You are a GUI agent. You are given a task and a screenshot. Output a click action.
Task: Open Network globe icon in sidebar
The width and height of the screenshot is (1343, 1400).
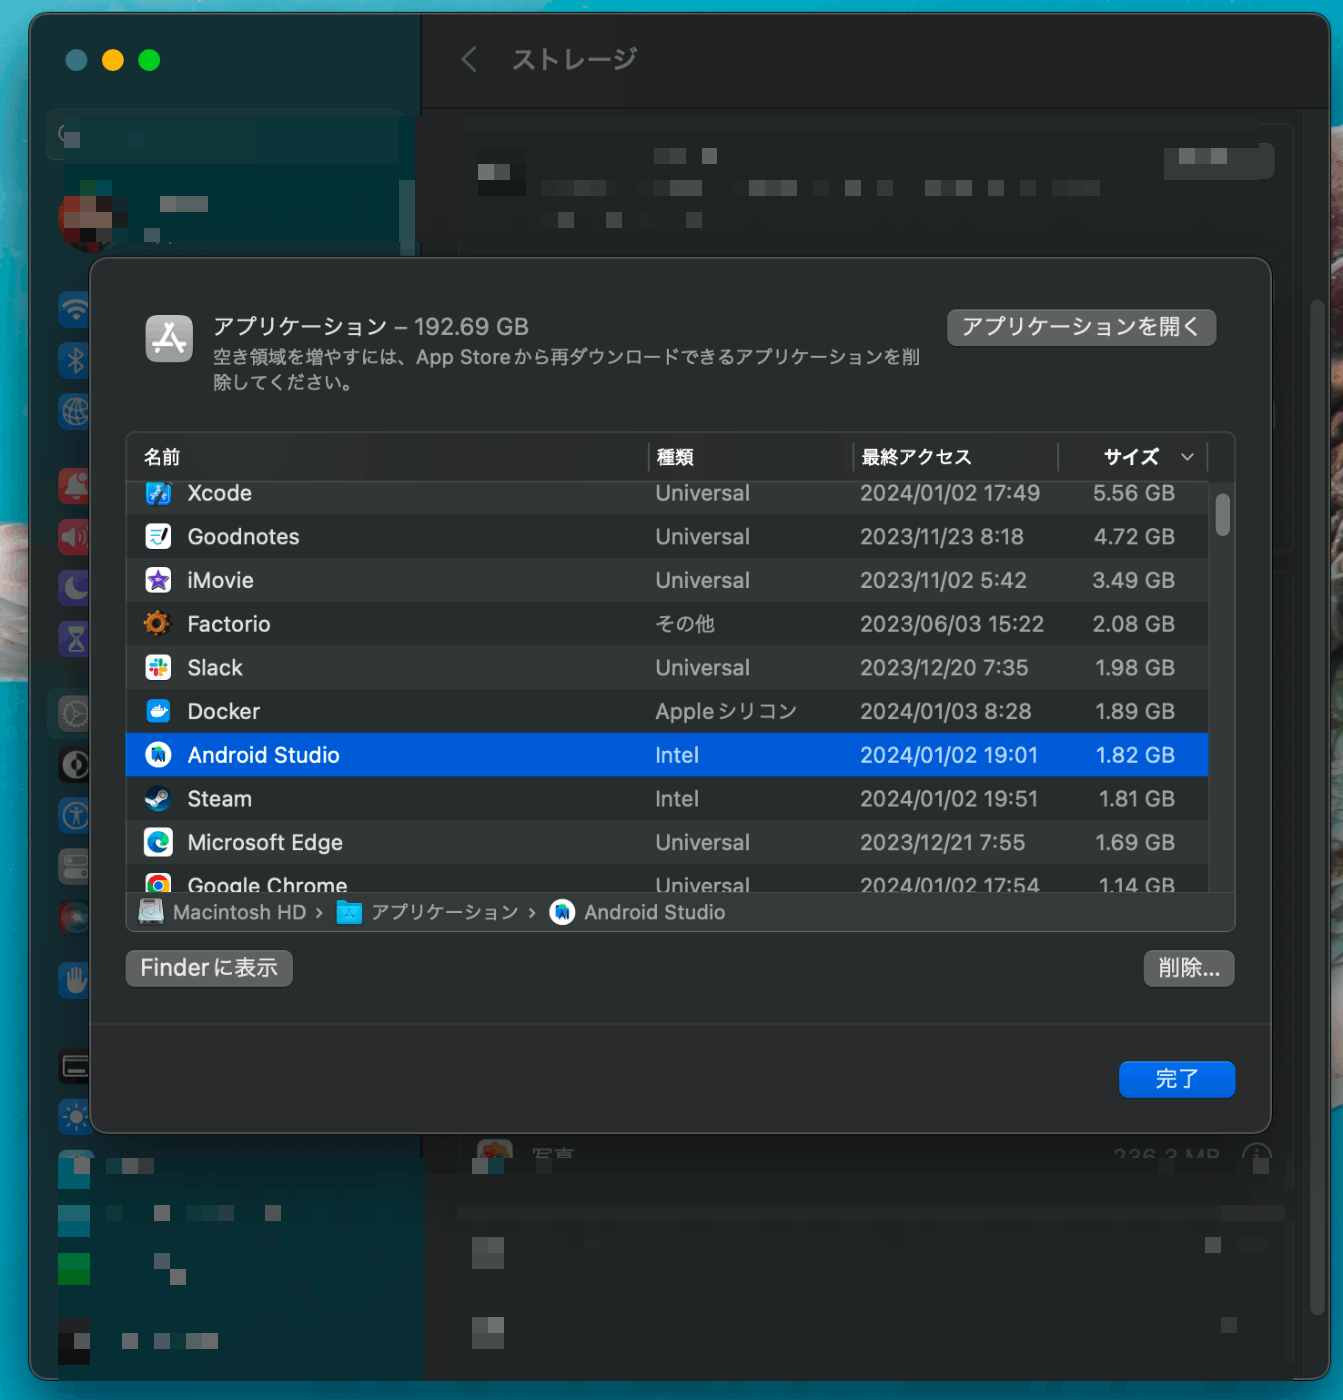pyautogui.click(x=74, y=411)
